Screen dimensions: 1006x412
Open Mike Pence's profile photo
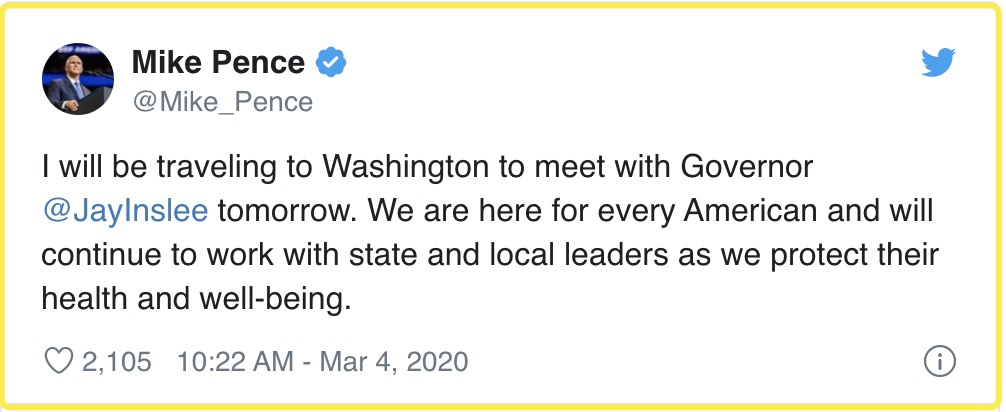coord(77,79)
